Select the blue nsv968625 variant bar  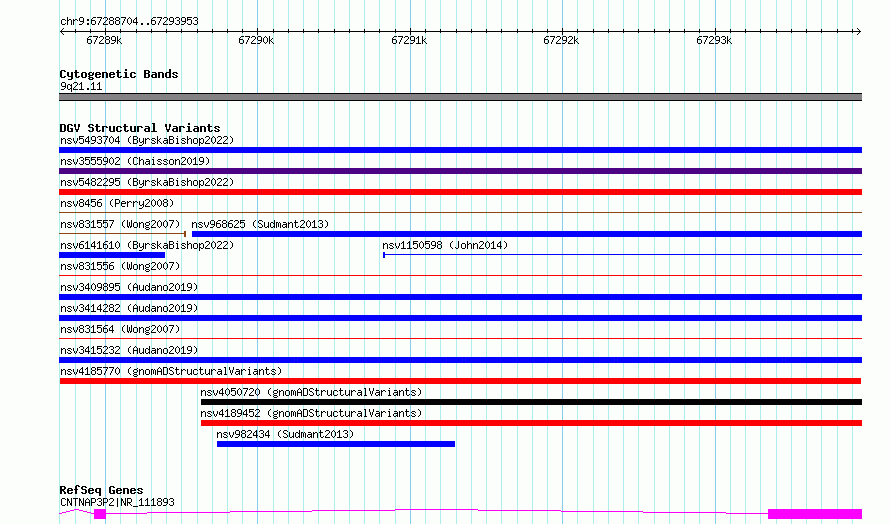(527, 234)
